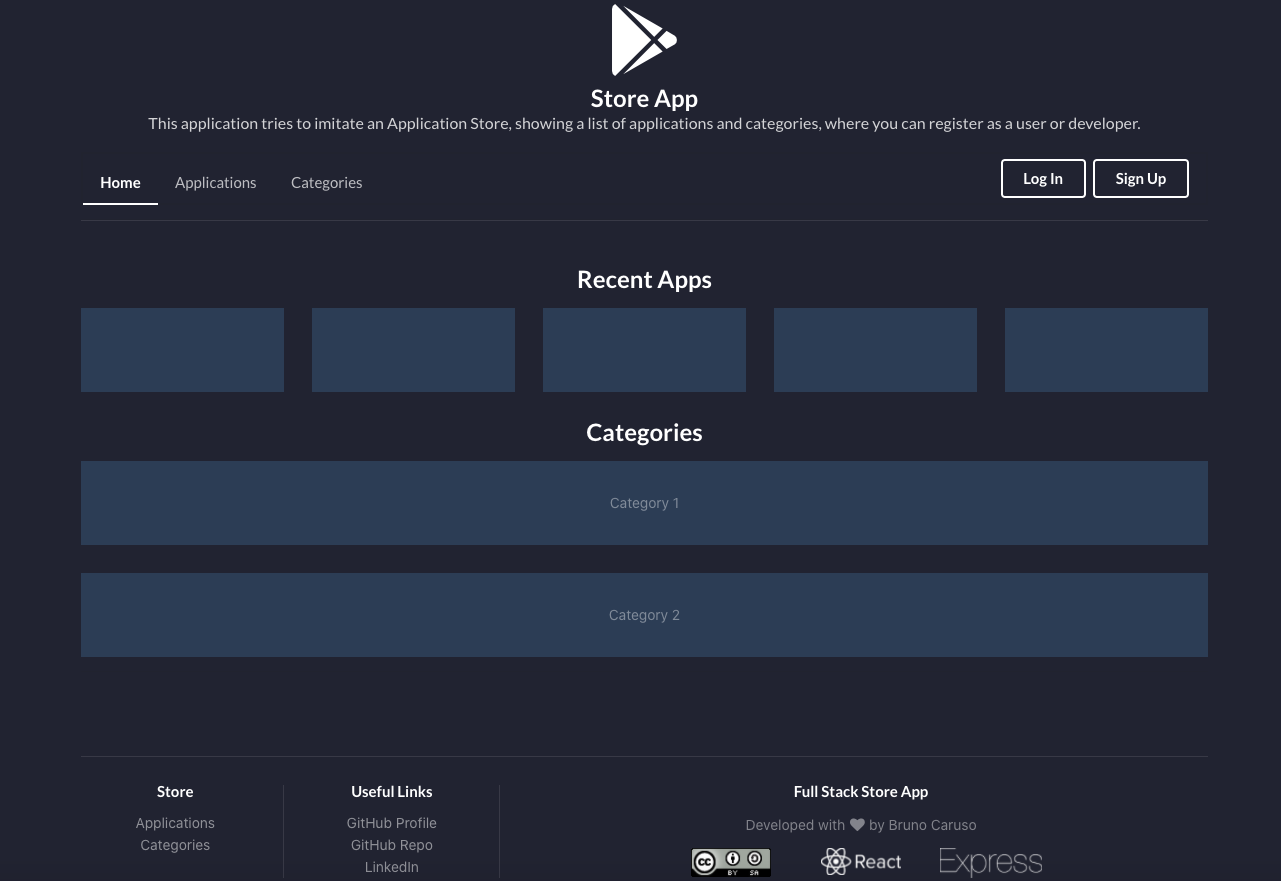1281x881 pixels.
Task: Click the Full Stack Store App text
Action: (x=861, y=791)
